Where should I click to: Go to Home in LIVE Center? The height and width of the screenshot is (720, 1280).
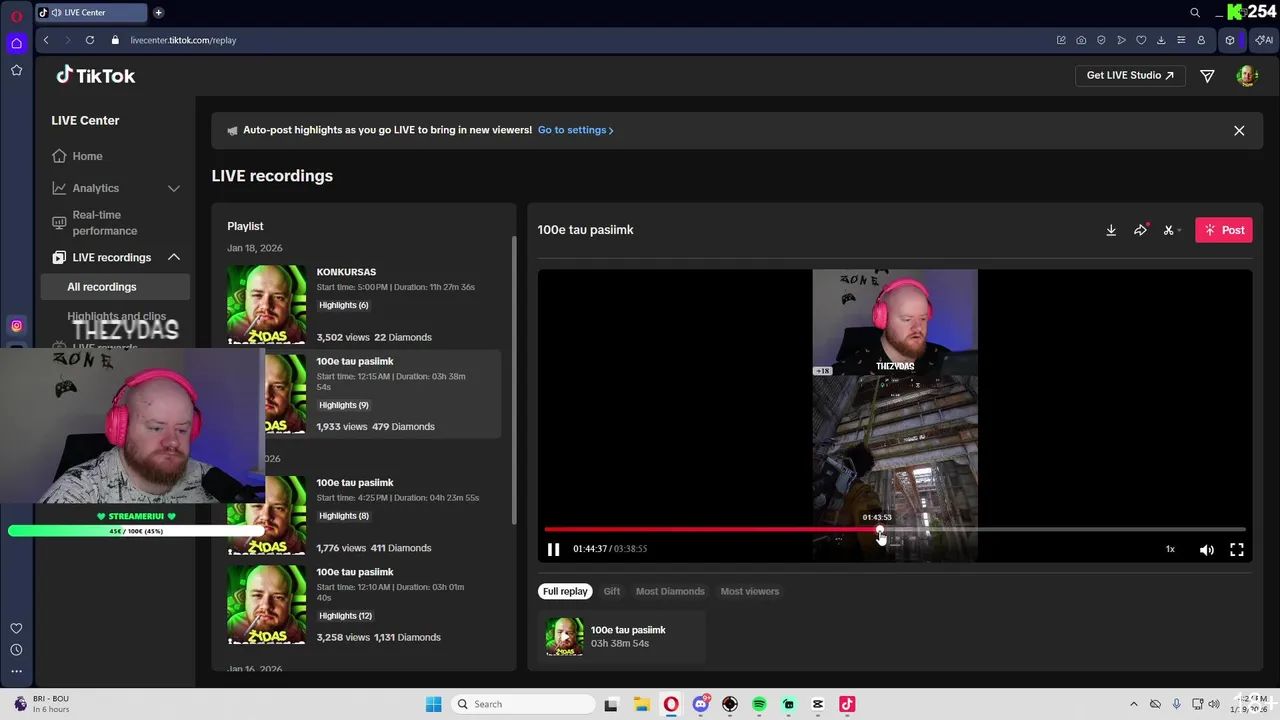pyautogui.click(x=87, y=156)
